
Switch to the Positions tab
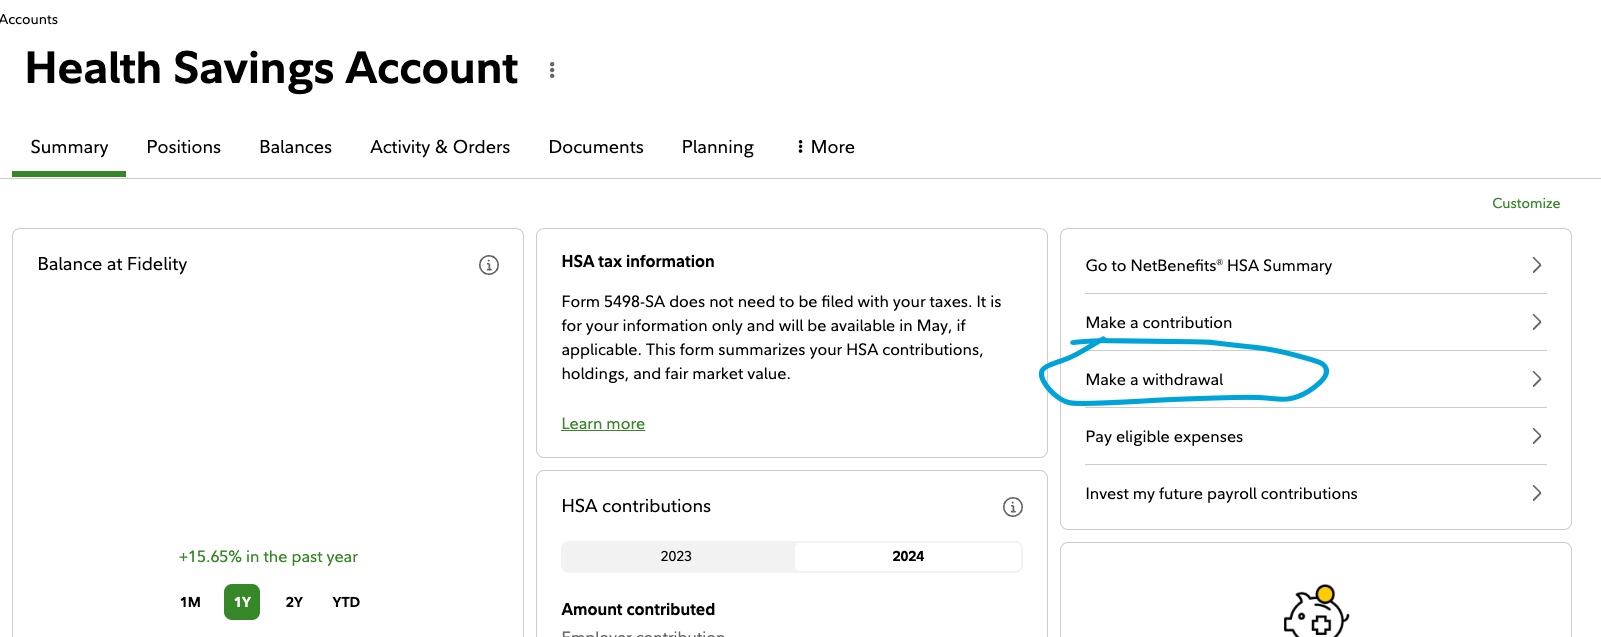coord(184,147)
